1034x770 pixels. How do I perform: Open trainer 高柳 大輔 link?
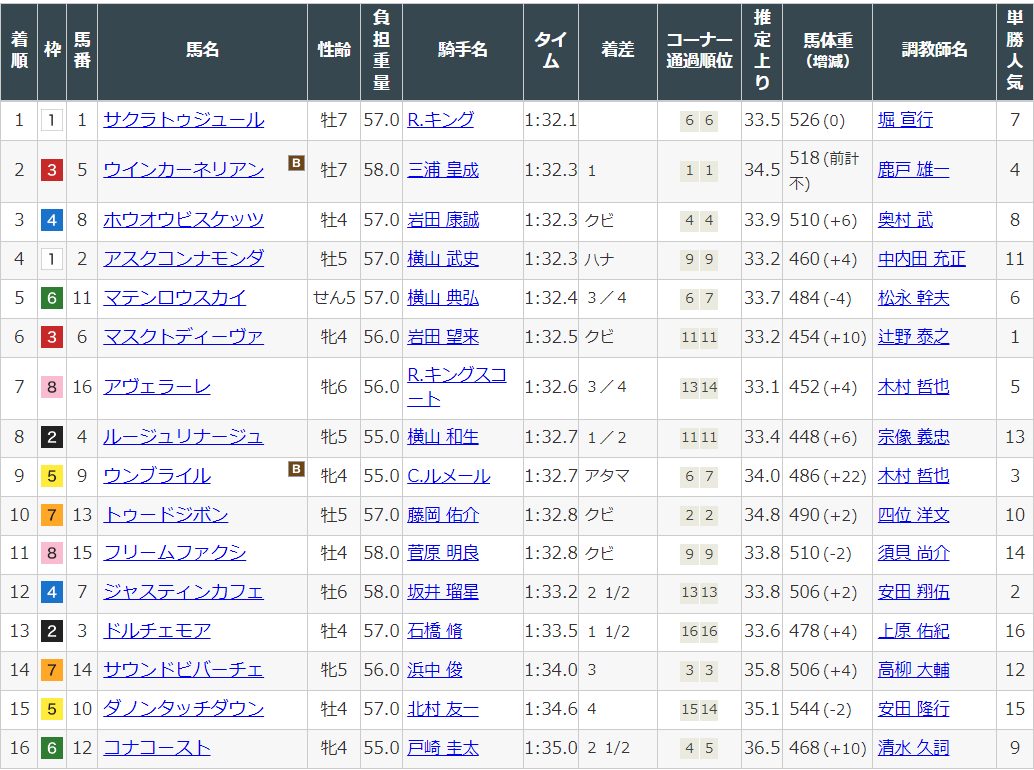click(x=913, y=670)
